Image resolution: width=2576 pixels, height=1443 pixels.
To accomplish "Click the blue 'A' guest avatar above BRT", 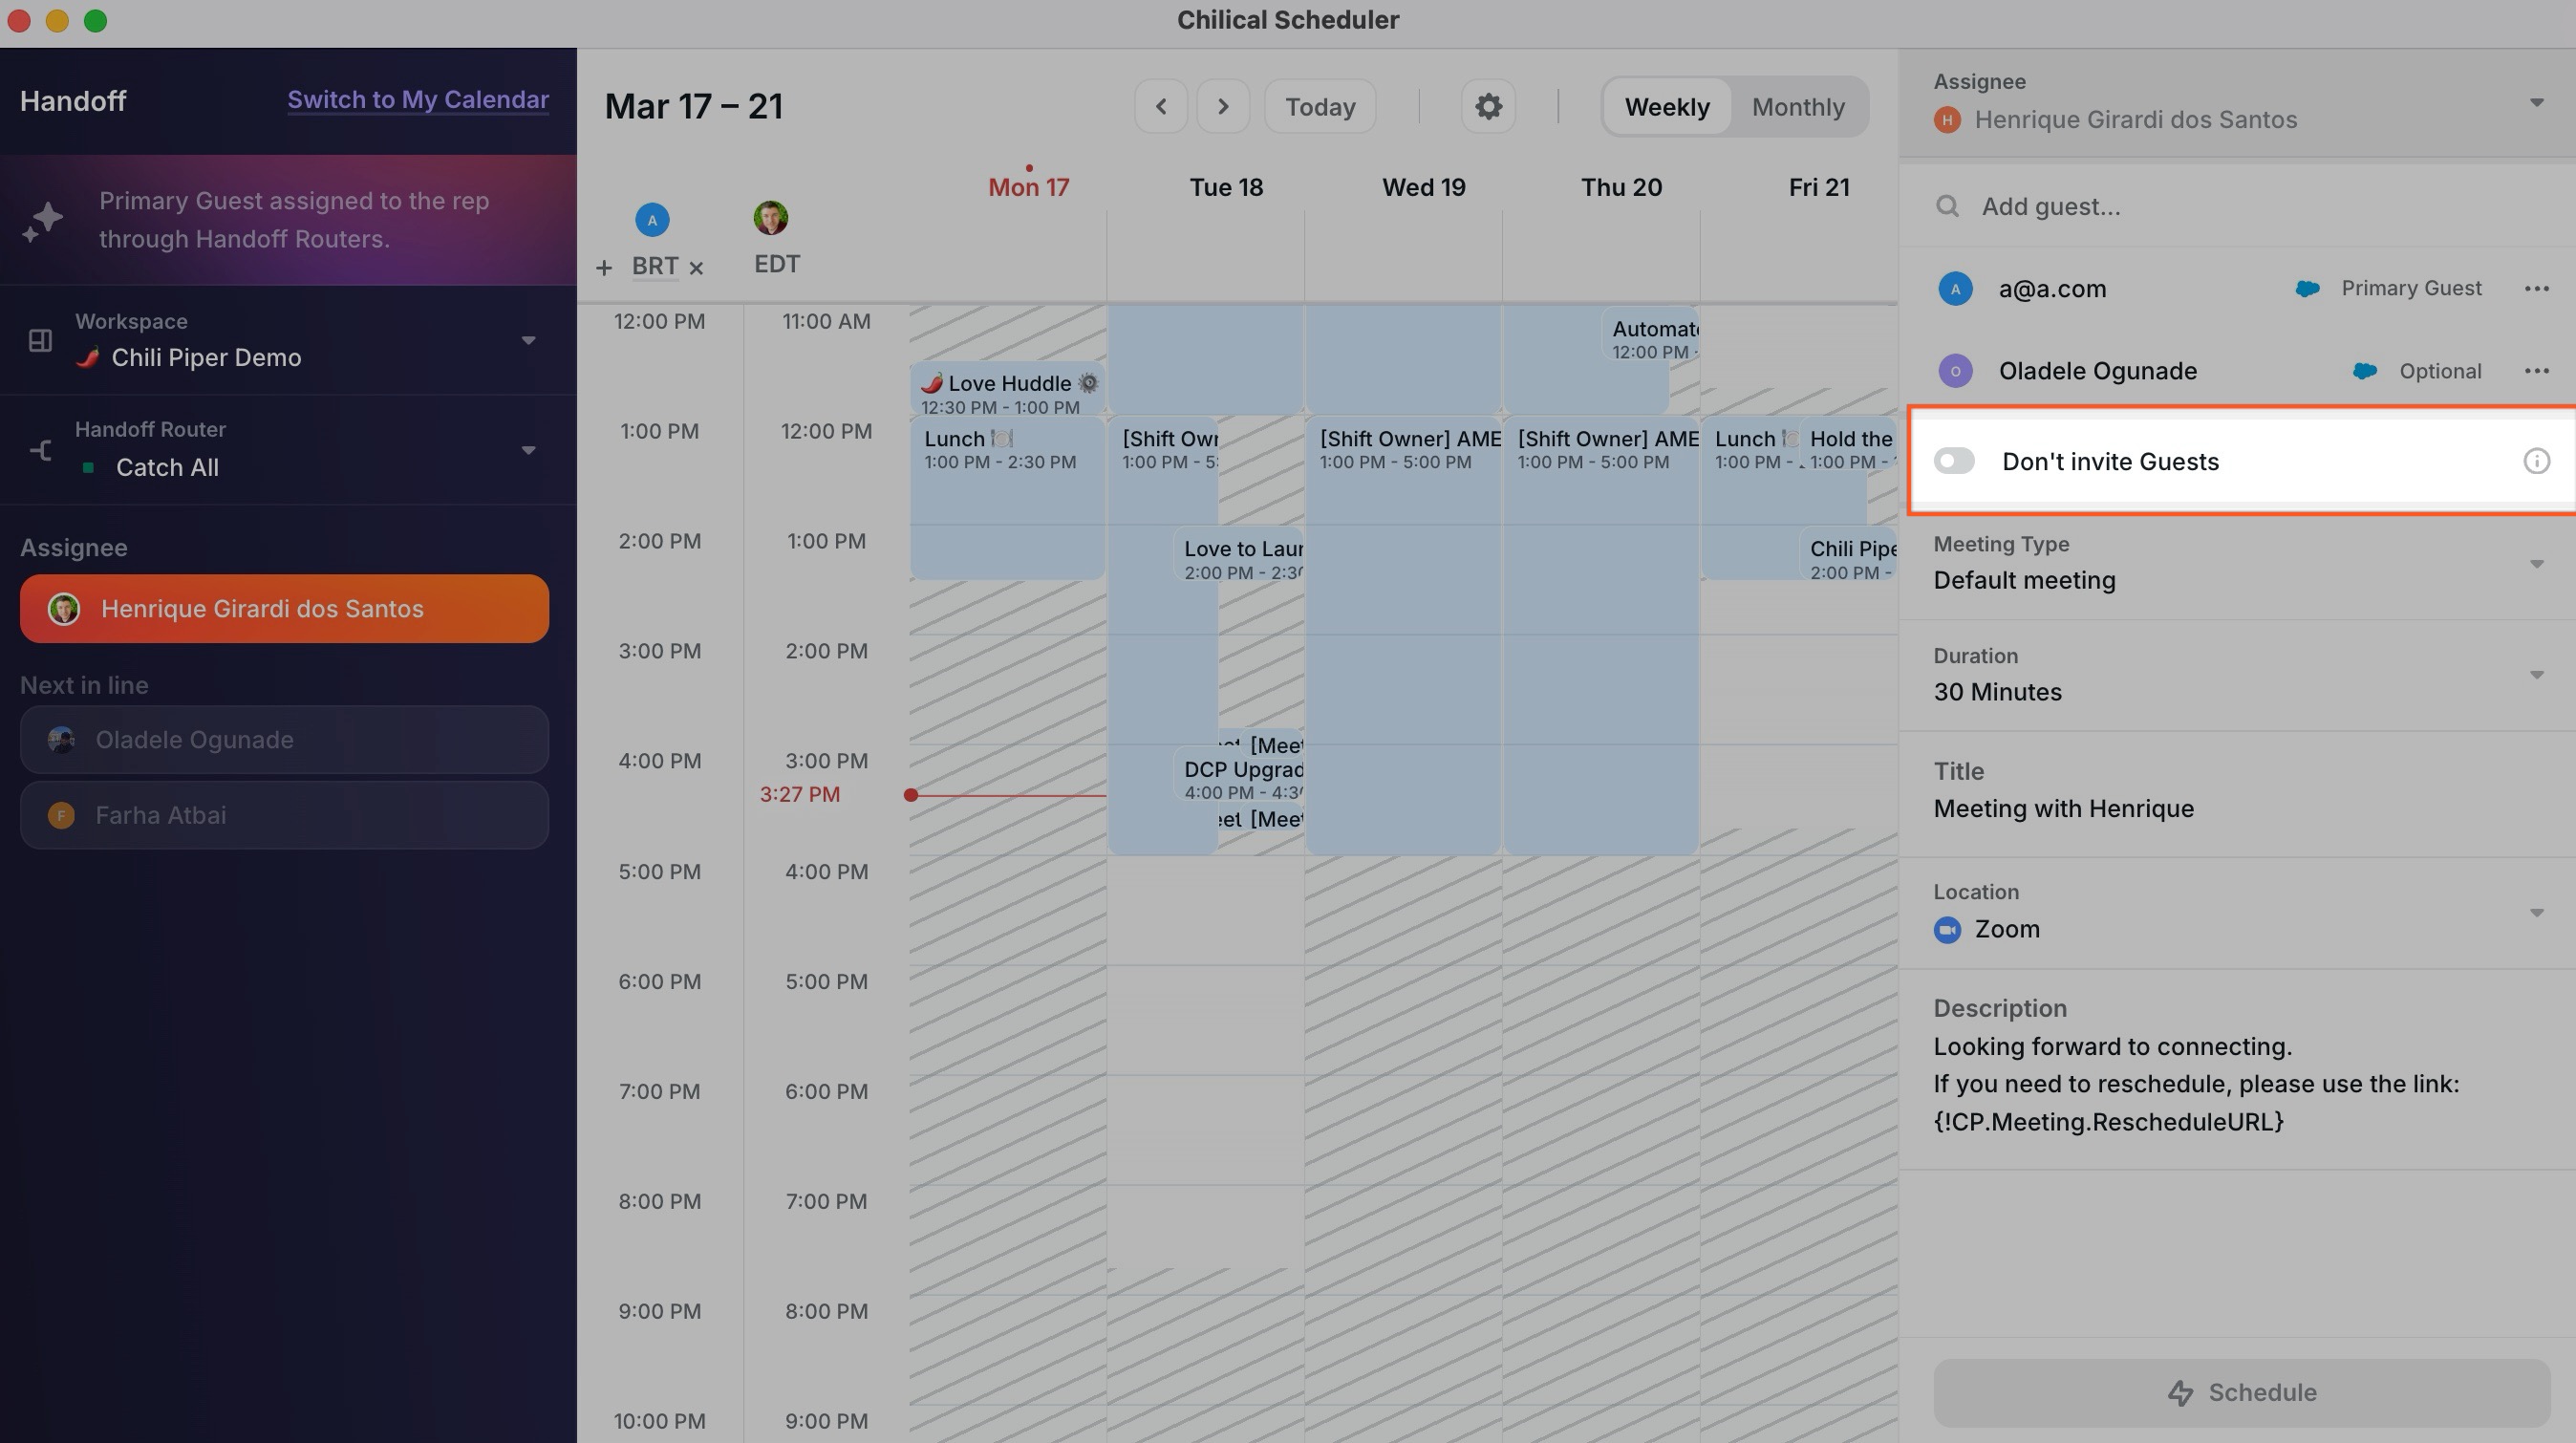I will tap(652, 219).
